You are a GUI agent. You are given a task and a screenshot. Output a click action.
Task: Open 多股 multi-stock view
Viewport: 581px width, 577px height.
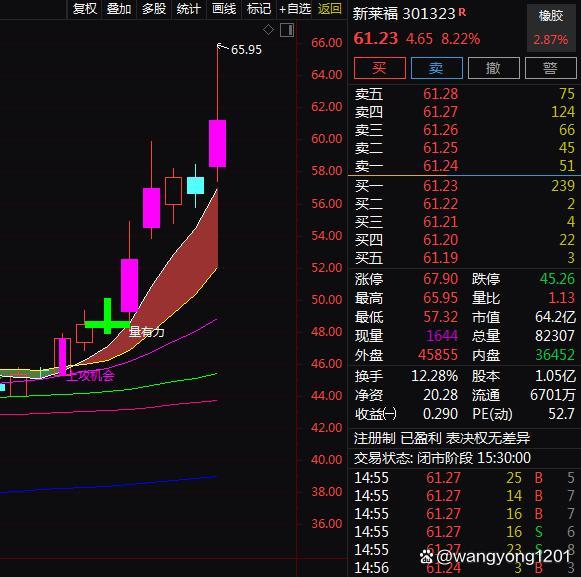[x=154, y=9]
